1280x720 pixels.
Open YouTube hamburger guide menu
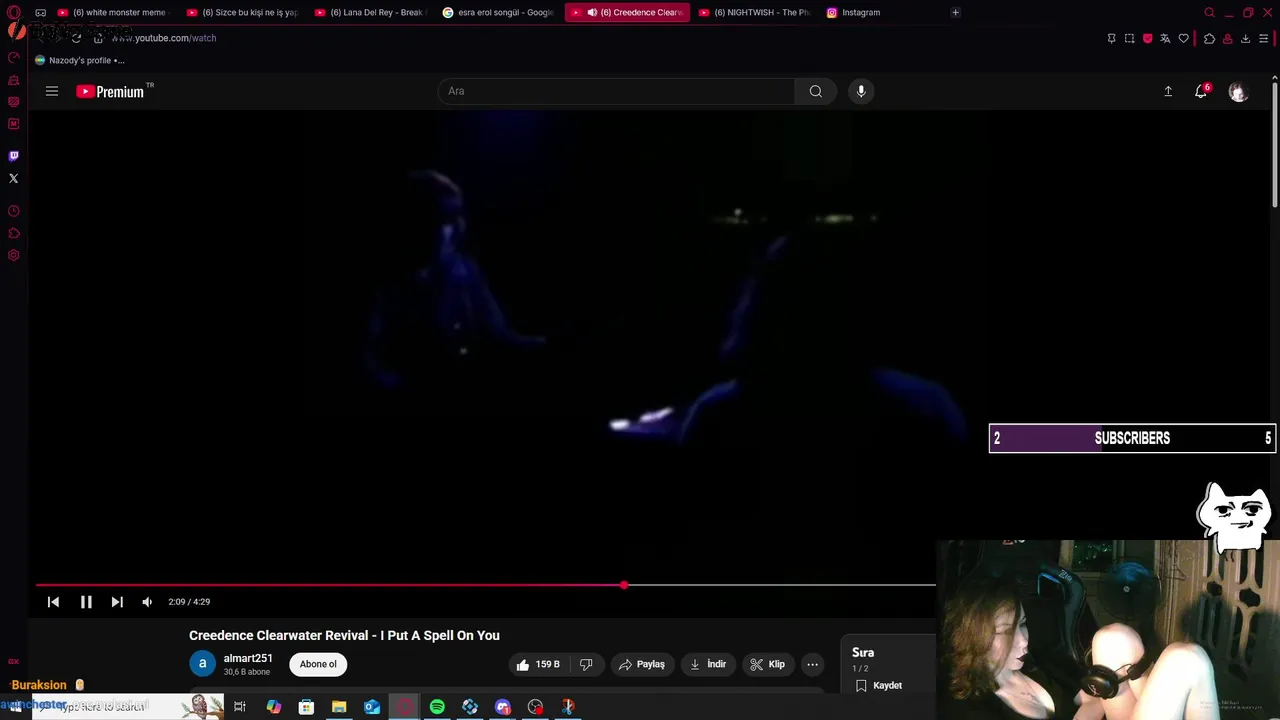coord(52,91)
